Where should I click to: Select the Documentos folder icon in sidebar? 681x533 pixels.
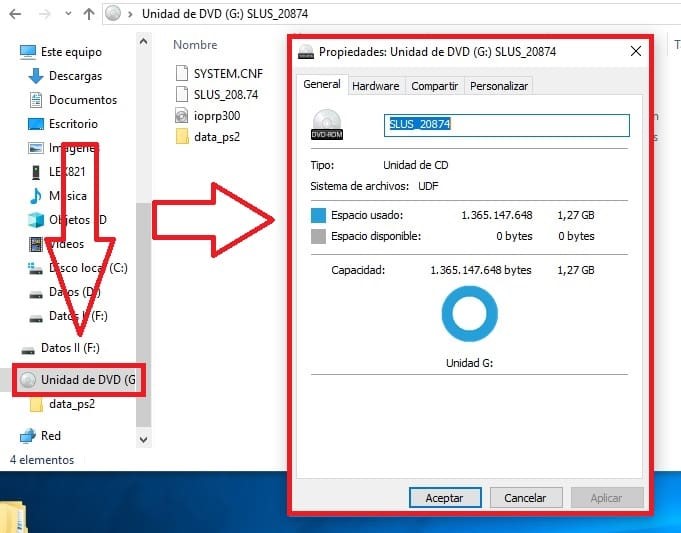(36, 100)
